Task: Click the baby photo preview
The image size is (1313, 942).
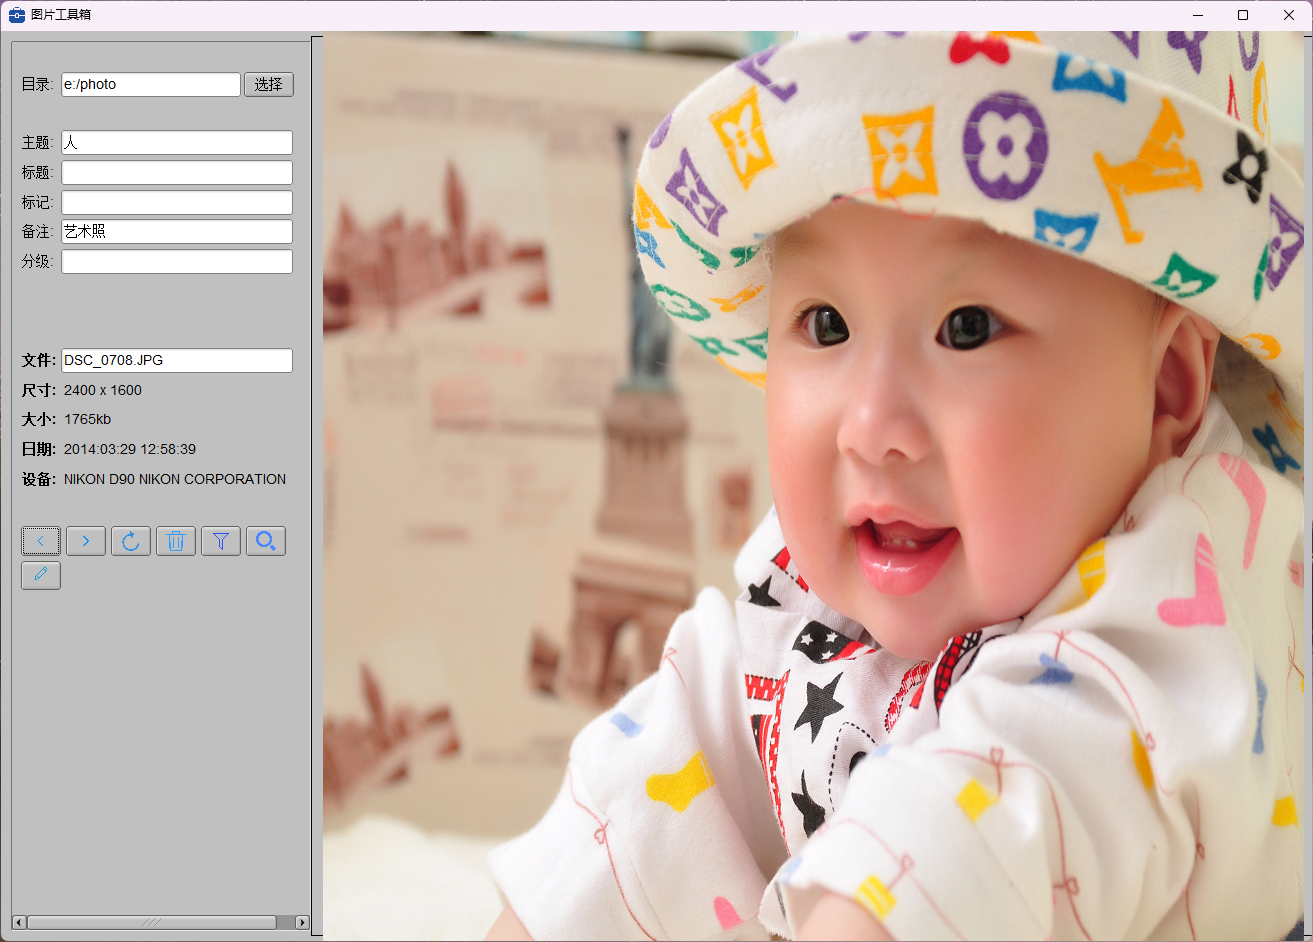Action: tap(817, 487)
